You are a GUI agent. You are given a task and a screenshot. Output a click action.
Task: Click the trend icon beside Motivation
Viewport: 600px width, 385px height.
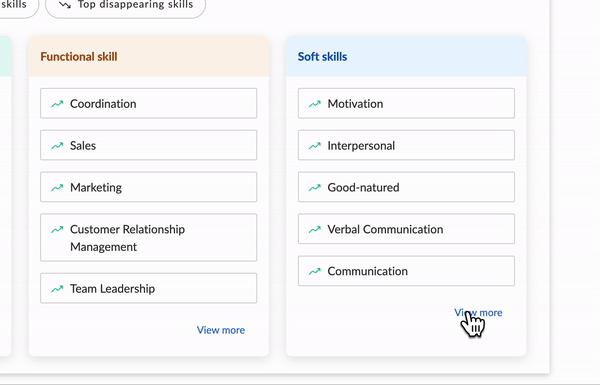(x=315, y=104)
